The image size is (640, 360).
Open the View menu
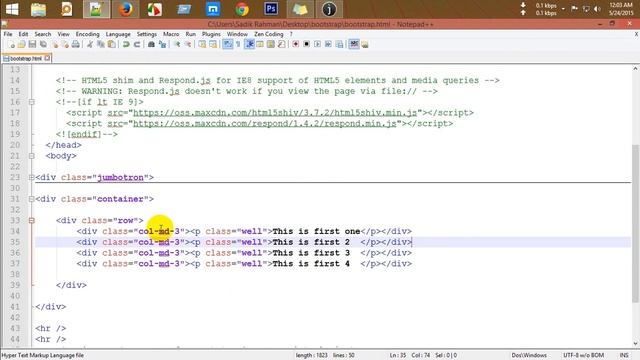63,34
